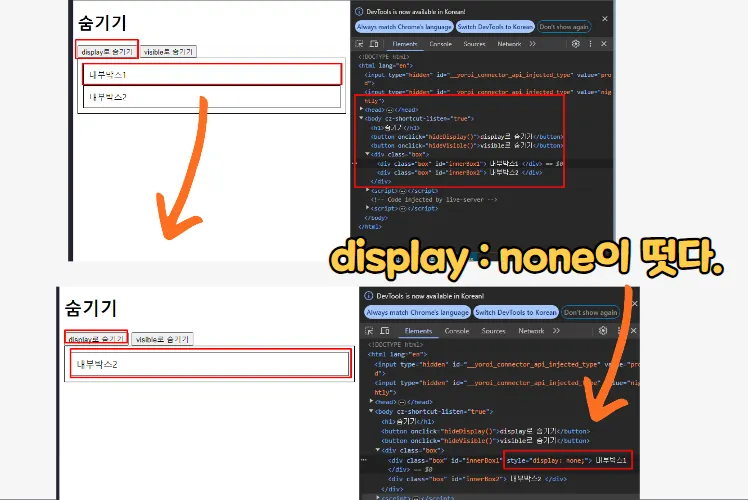
Task: Collapse the body node in top DevTools tree
Action: coord(361,118)
